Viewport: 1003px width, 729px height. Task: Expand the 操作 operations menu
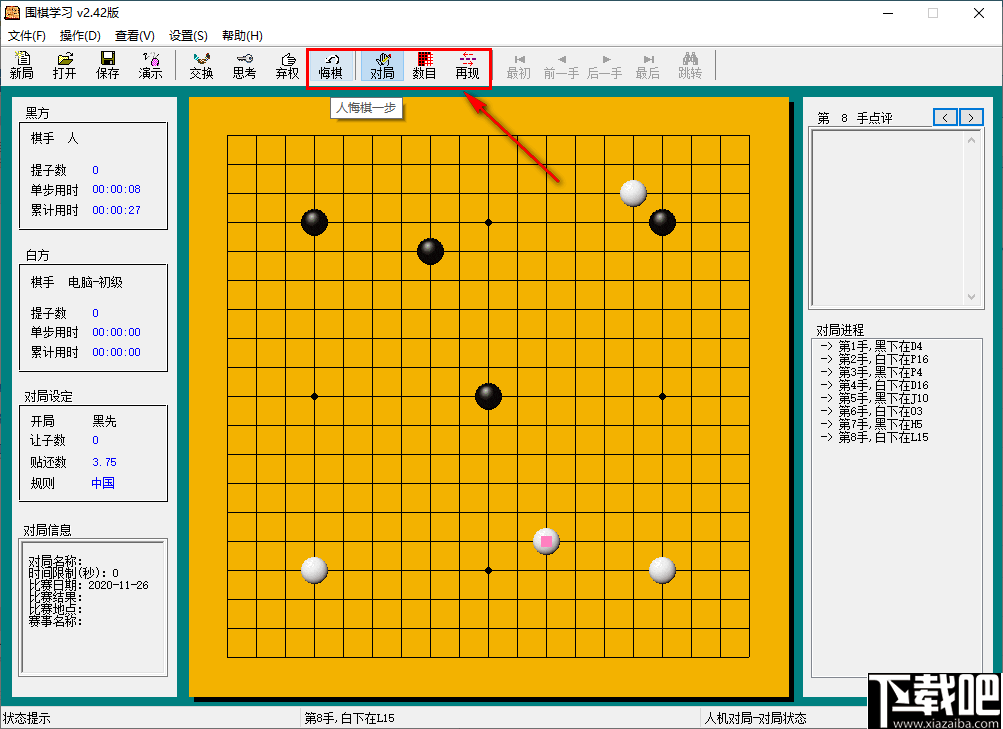79,35
